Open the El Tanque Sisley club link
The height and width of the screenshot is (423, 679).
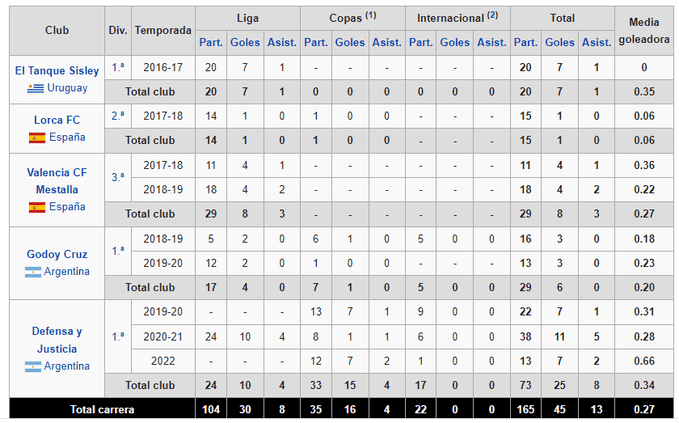coord(57,71)
